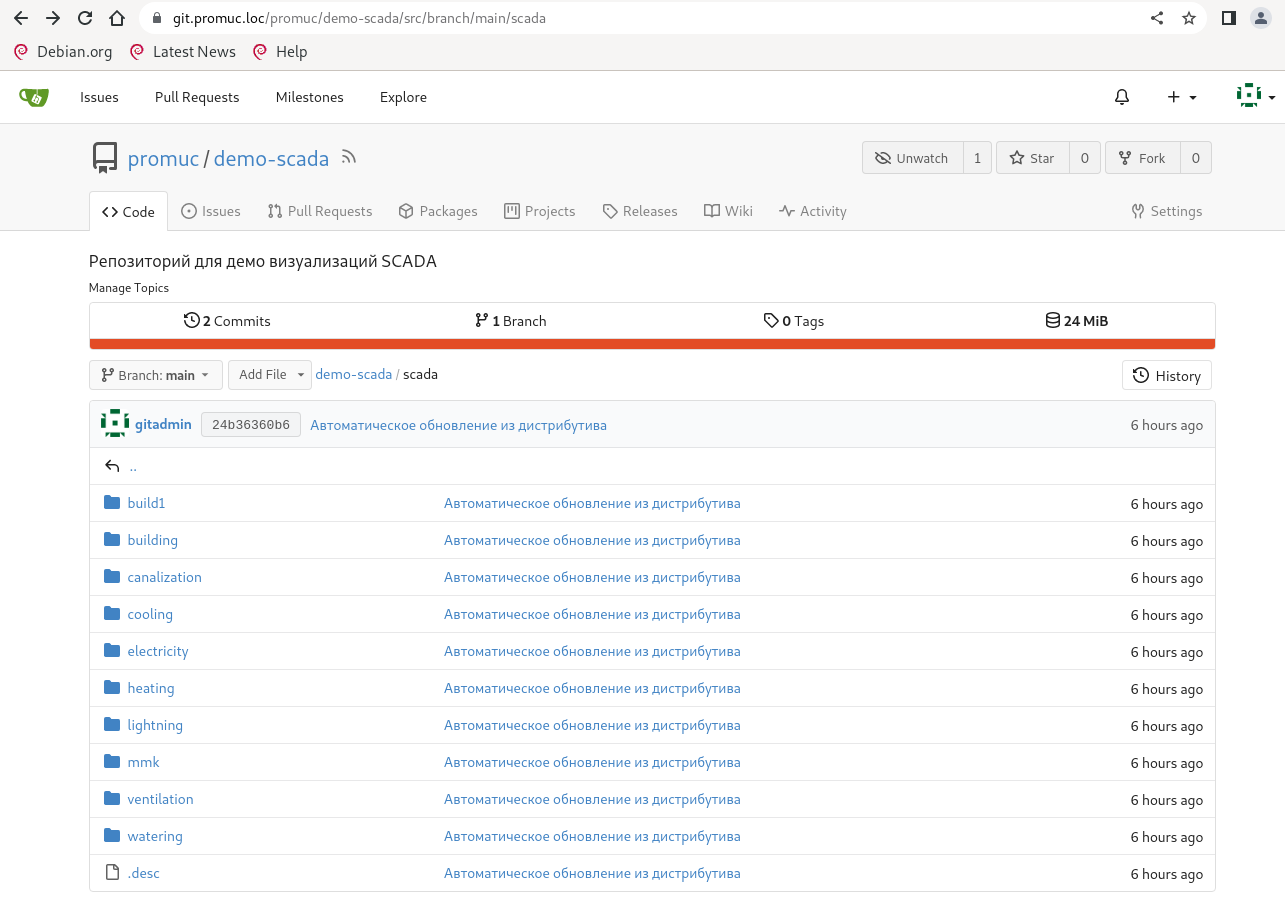The width and height of the screenshot is (1285, 902).
Task: Click the browser share icon
Action: (1157, 18)
